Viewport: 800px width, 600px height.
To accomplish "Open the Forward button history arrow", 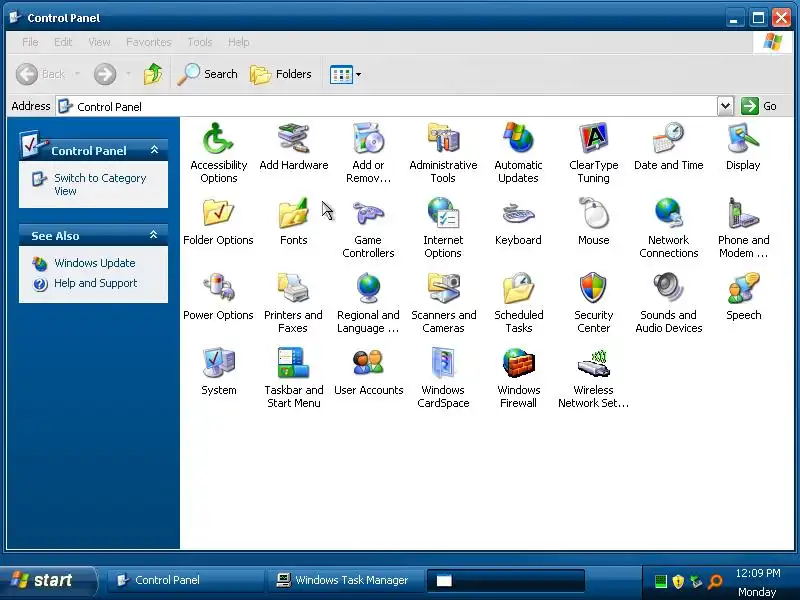I will click(x=128, y=74).
